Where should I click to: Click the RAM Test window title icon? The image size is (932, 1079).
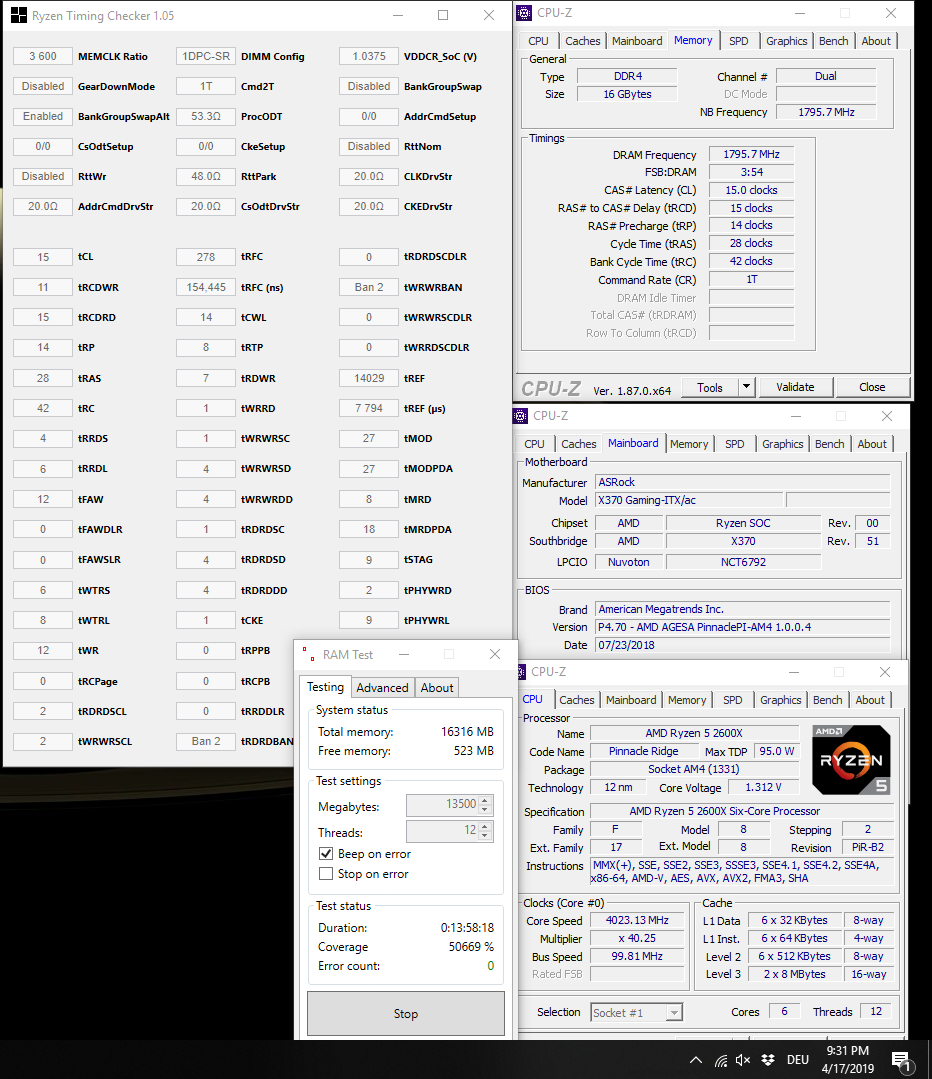point(308,654)
